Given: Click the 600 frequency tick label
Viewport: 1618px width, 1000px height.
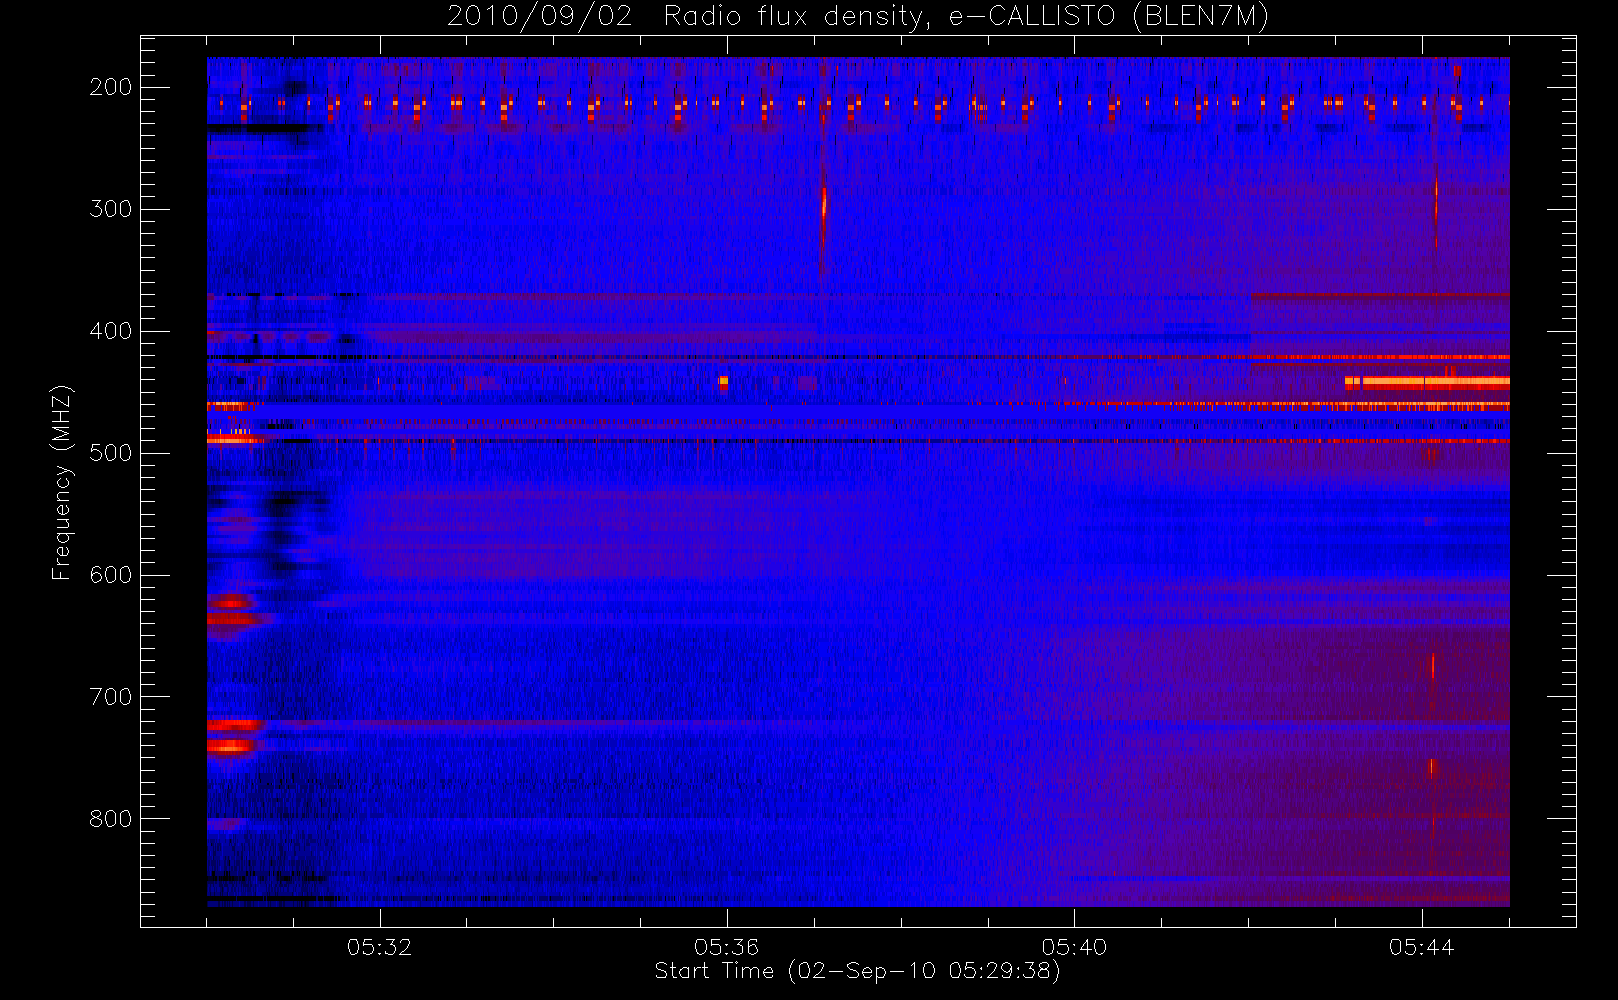Looking at the screenshot, I should pos(110,575).
